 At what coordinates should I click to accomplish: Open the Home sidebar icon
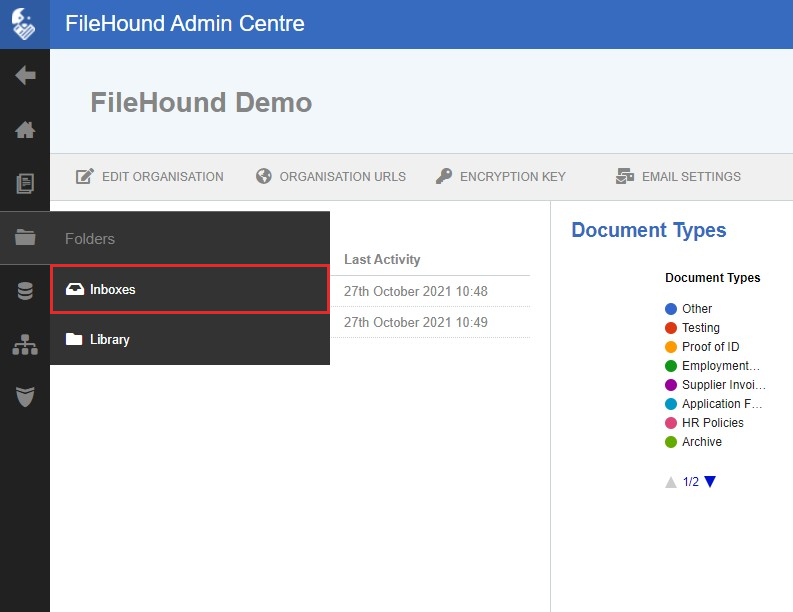25,130
